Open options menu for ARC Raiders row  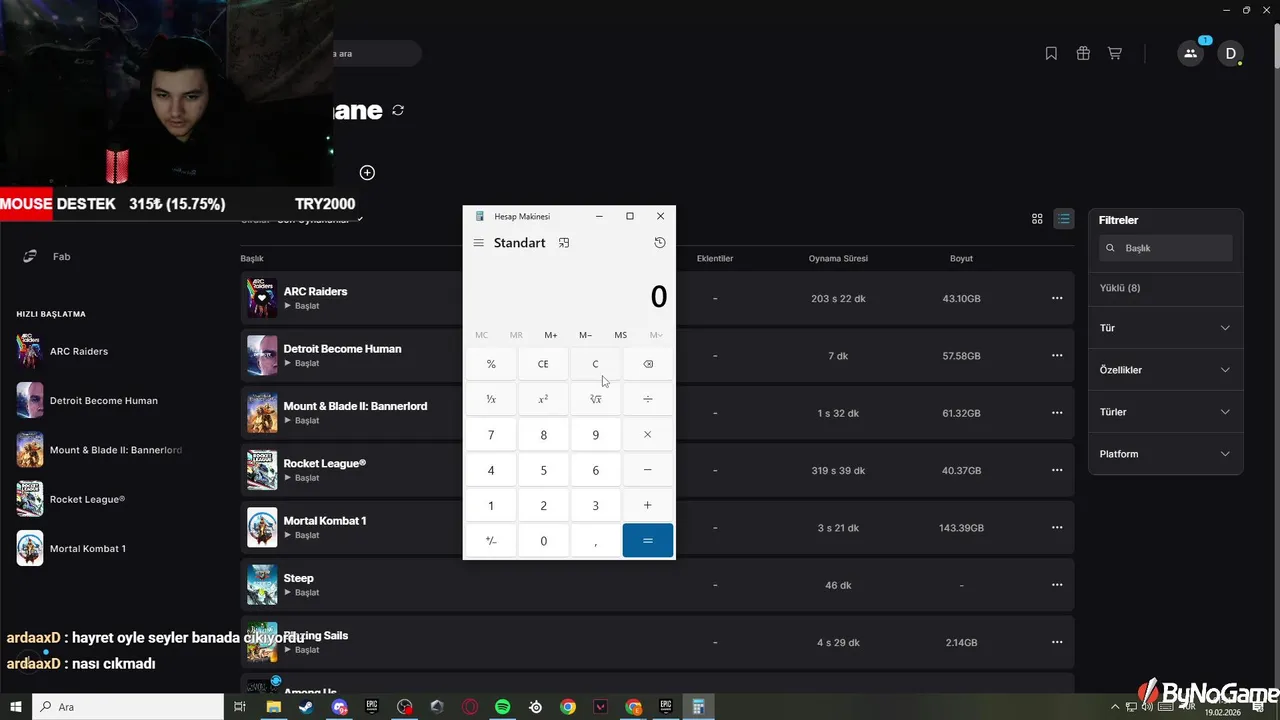coord(1057,298)
